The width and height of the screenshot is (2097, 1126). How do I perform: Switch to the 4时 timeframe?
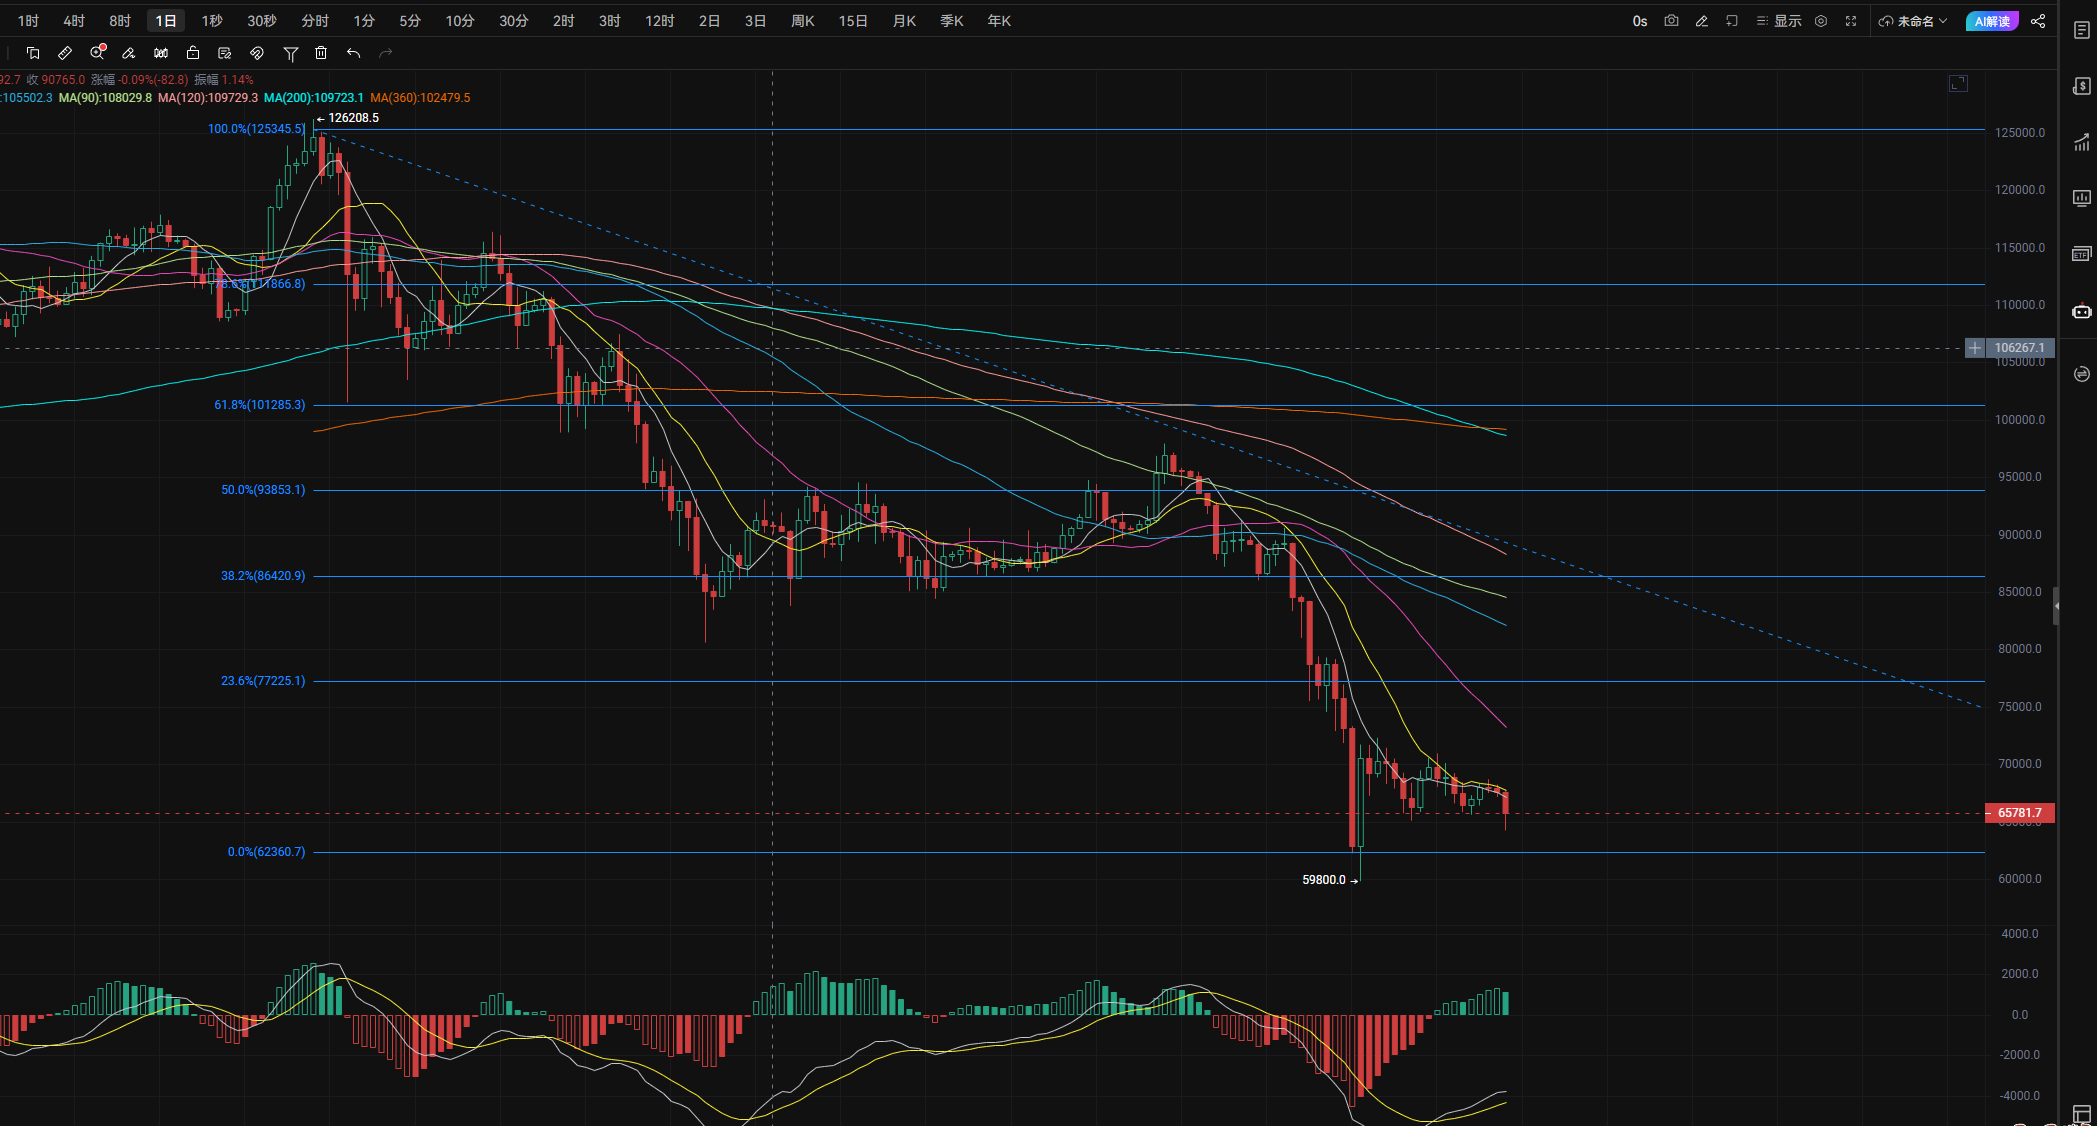pyautogui.click(x=74, y=21)
